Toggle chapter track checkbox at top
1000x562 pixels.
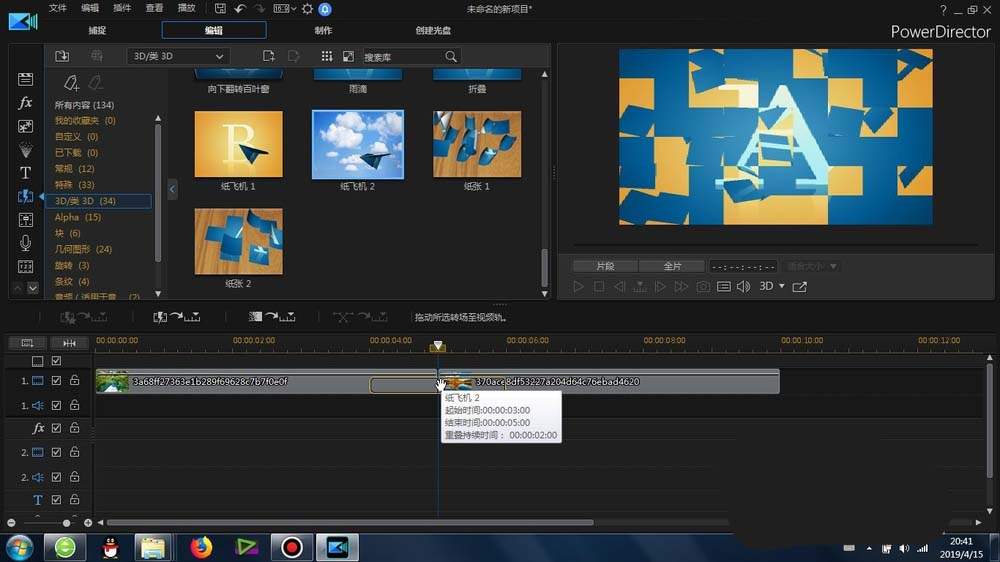56,361
